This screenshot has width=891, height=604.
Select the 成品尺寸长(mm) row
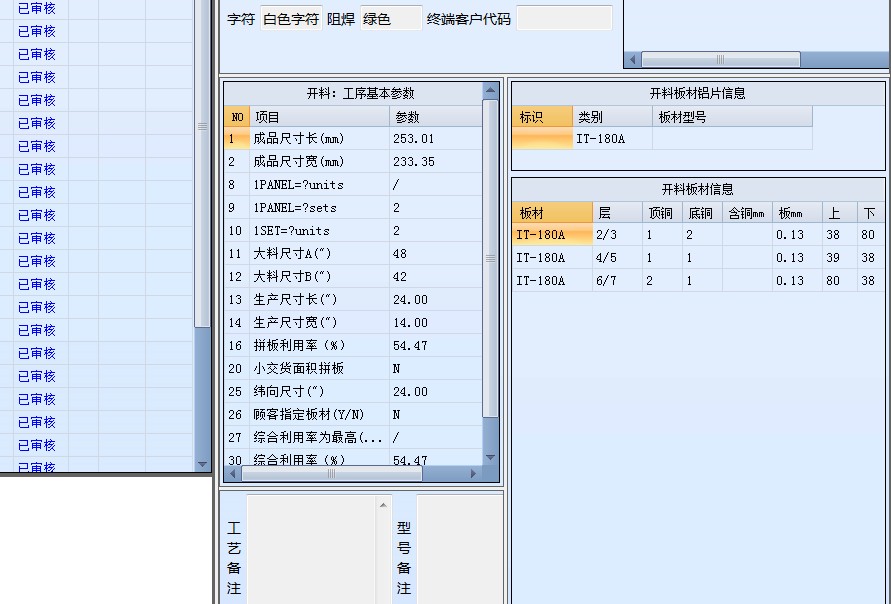point(353,139)
